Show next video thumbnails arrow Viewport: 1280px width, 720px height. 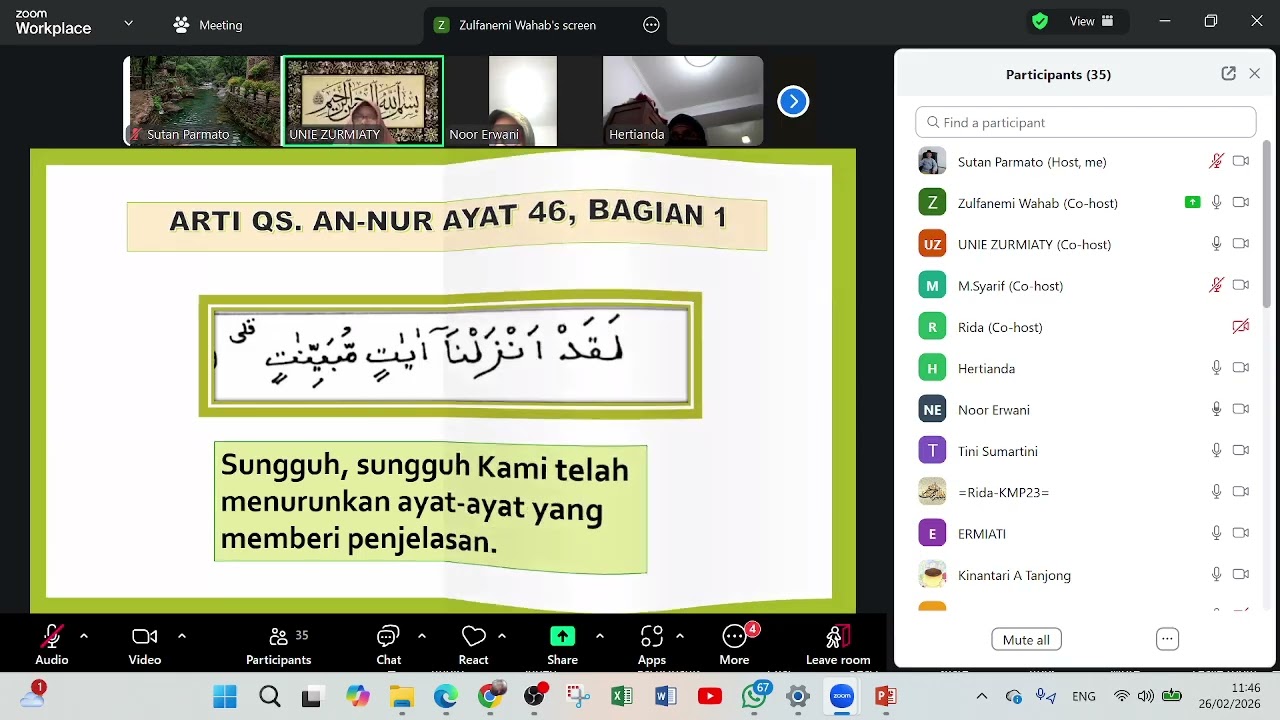793,101
